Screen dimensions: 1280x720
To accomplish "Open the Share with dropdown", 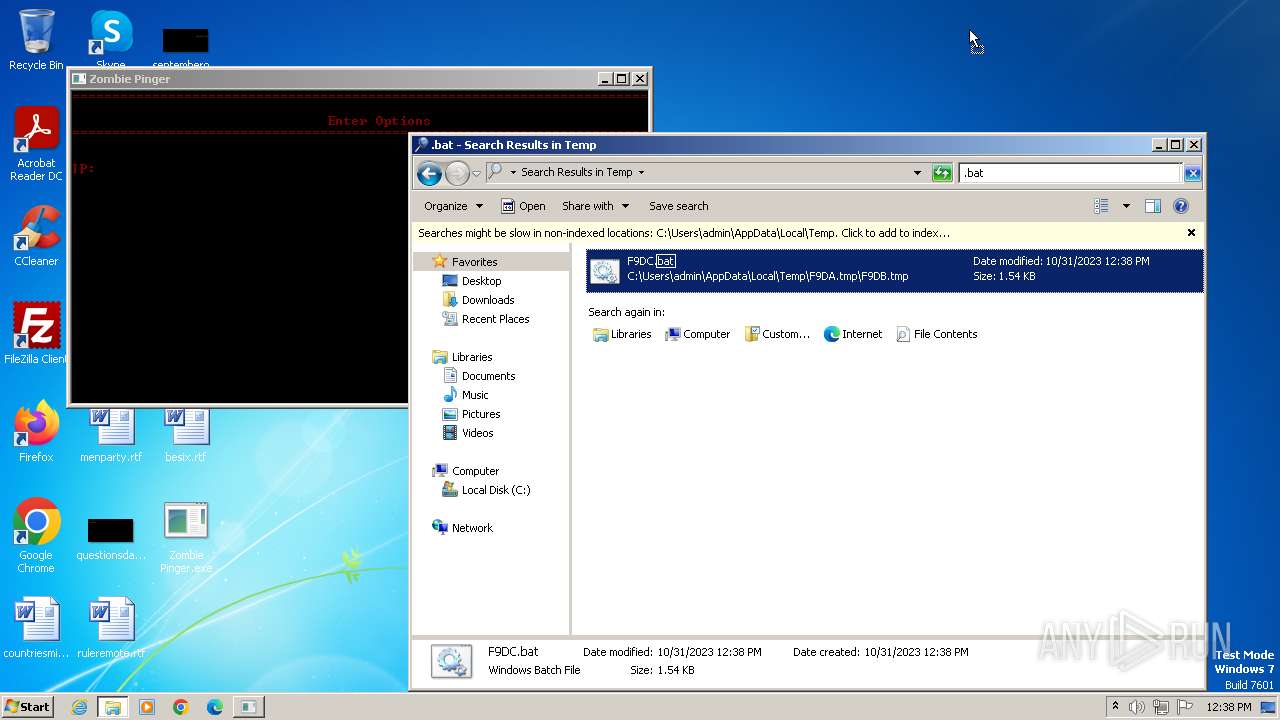I will click(595, 206).
